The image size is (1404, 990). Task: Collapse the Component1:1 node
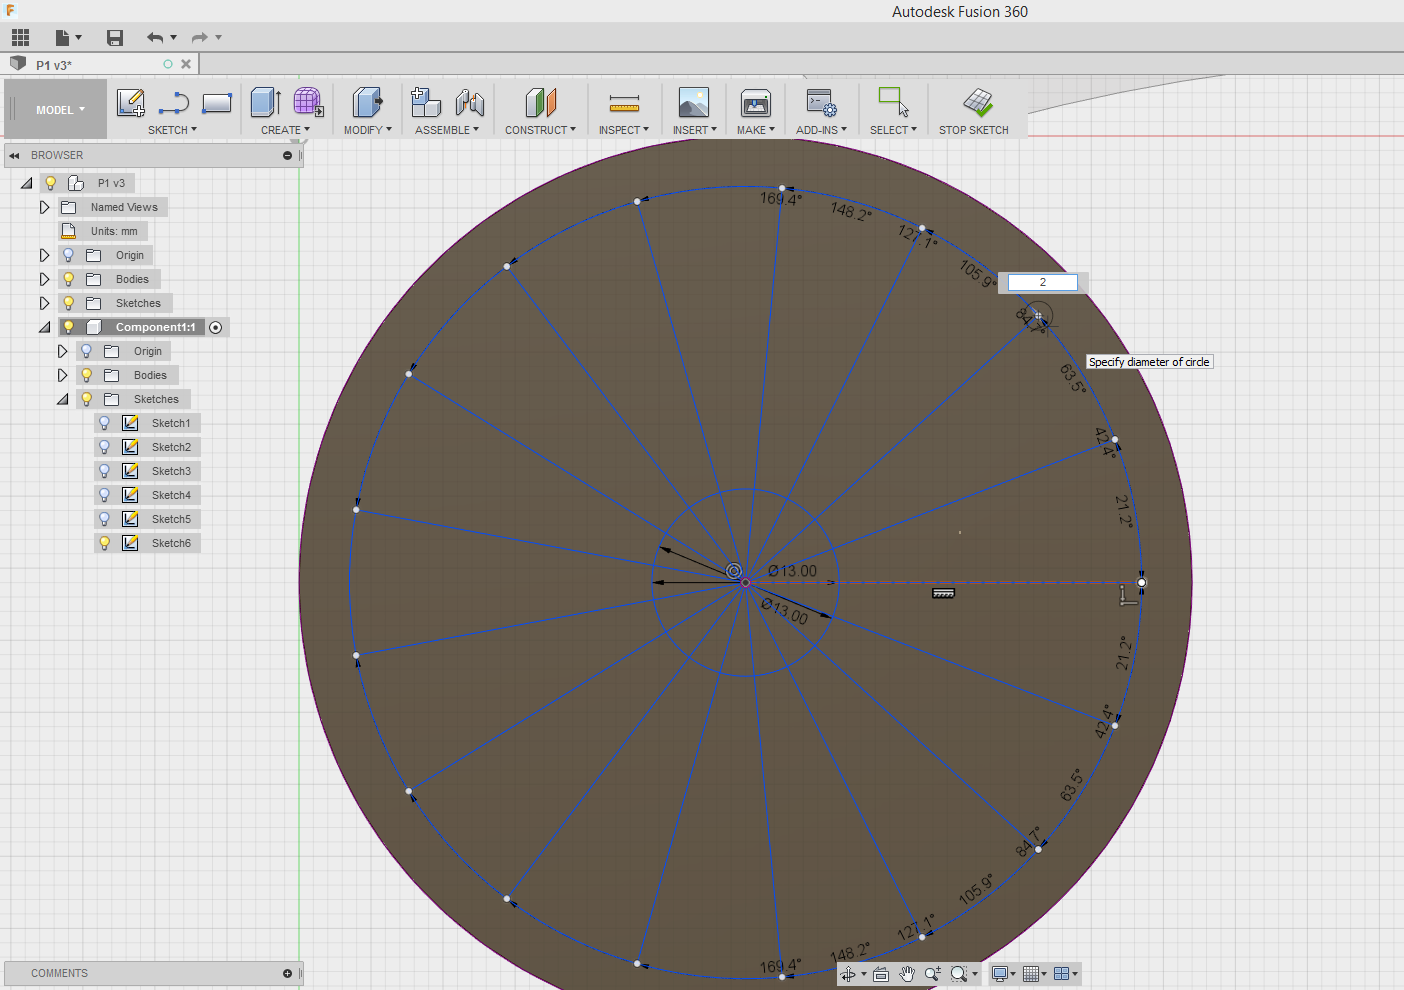[44, 327]
